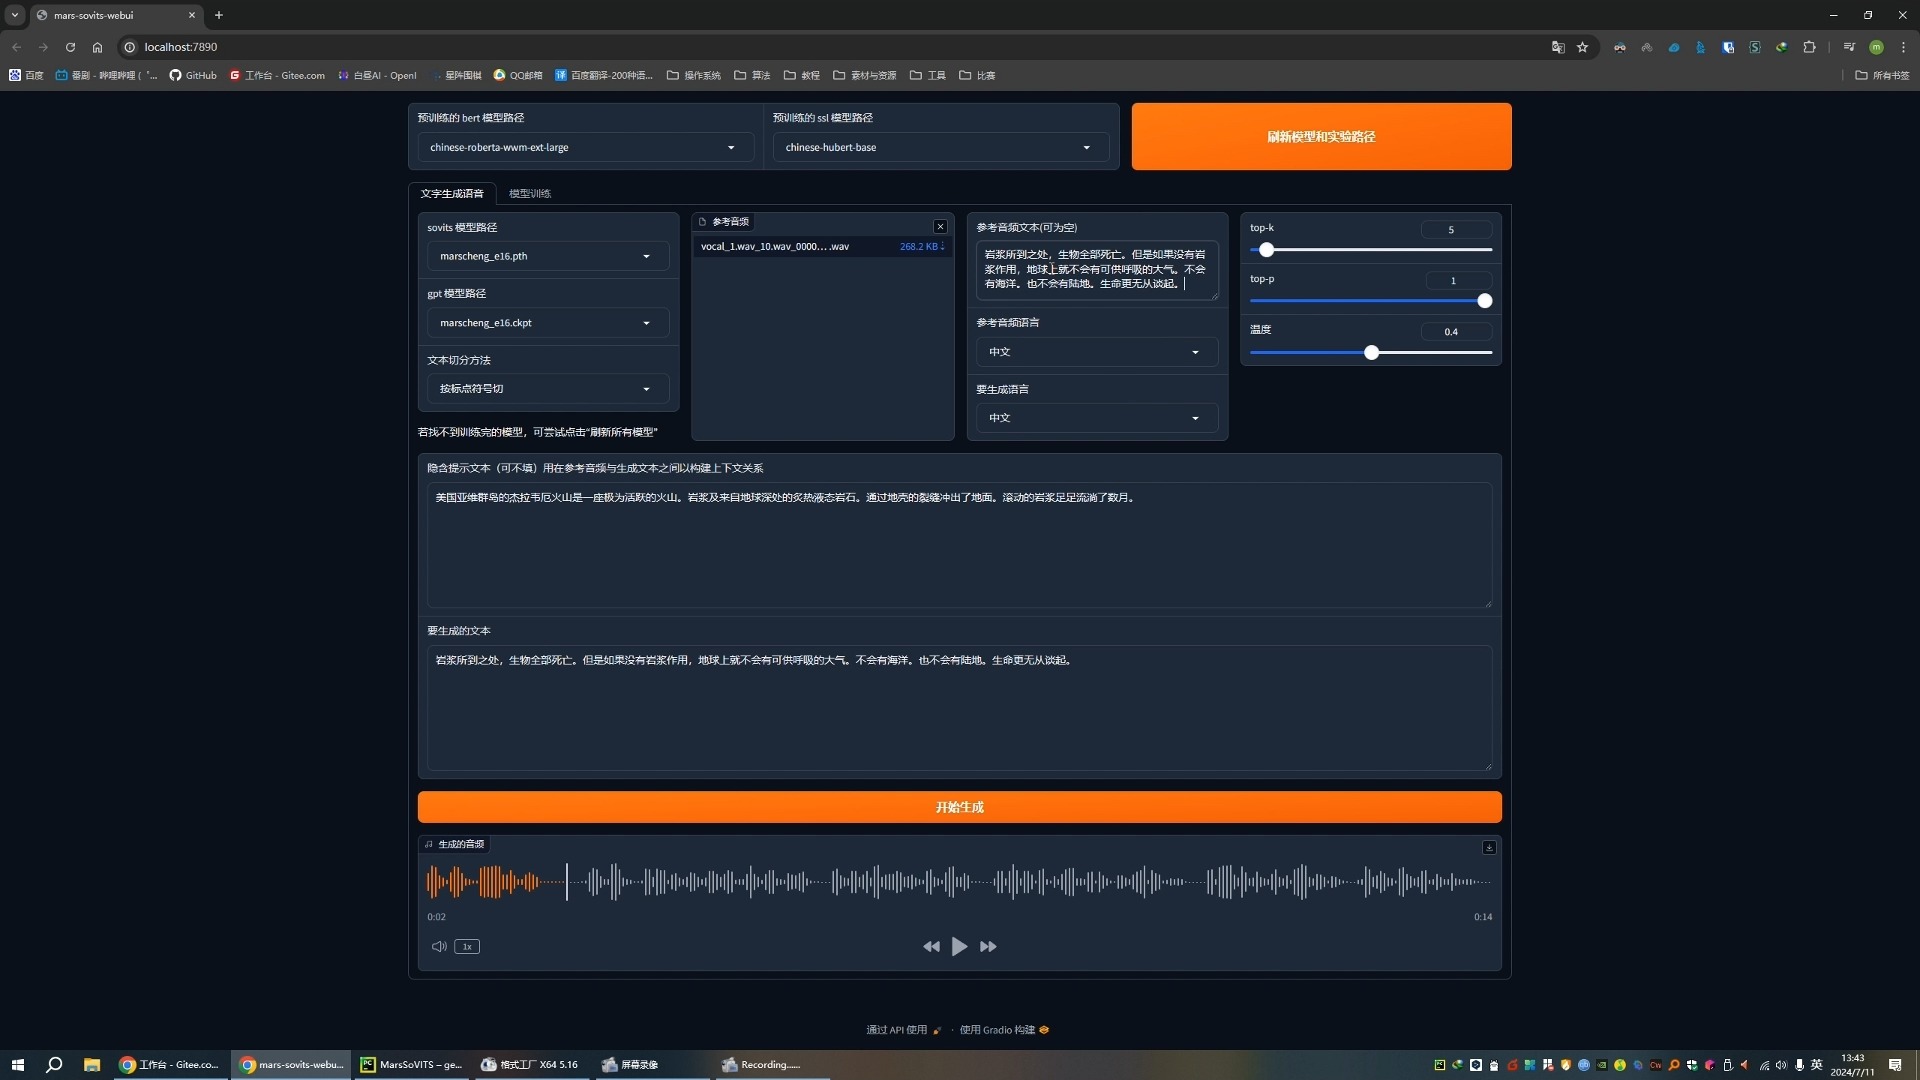Expand 文本切分方法 dropdown
This screenshot has height=1080, width=1920.
[x=548, y=388]
